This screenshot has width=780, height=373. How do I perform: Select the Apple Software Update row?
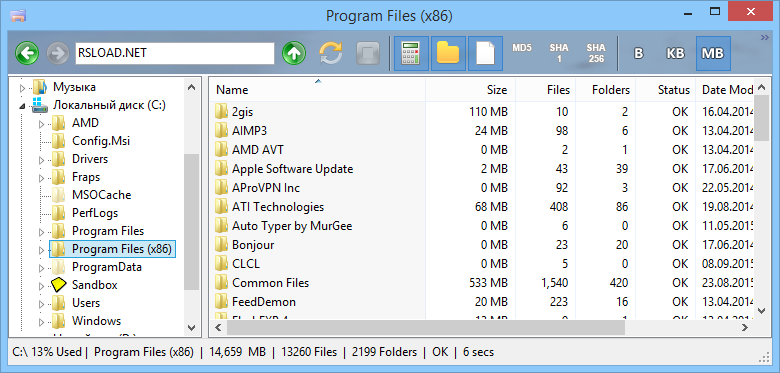click(x=482, y=169)
